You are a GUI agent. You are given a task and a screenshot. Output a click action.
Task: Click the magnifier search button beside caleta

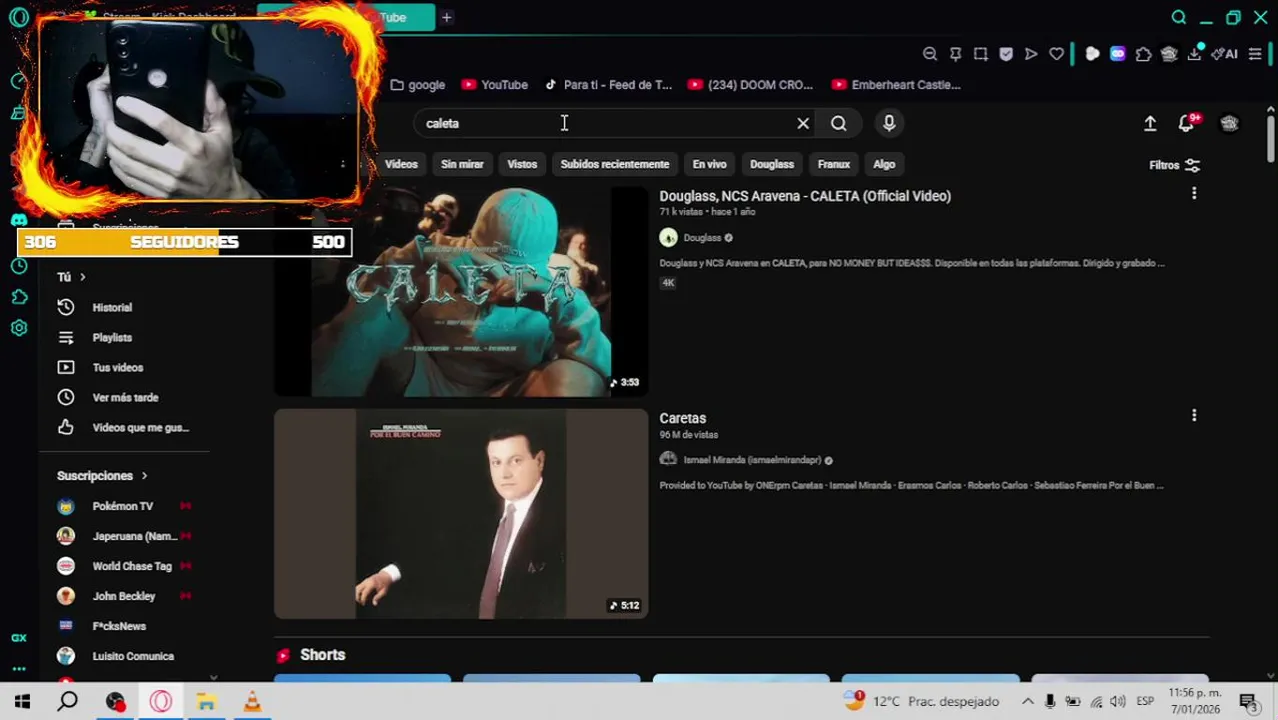coord(839,123)
